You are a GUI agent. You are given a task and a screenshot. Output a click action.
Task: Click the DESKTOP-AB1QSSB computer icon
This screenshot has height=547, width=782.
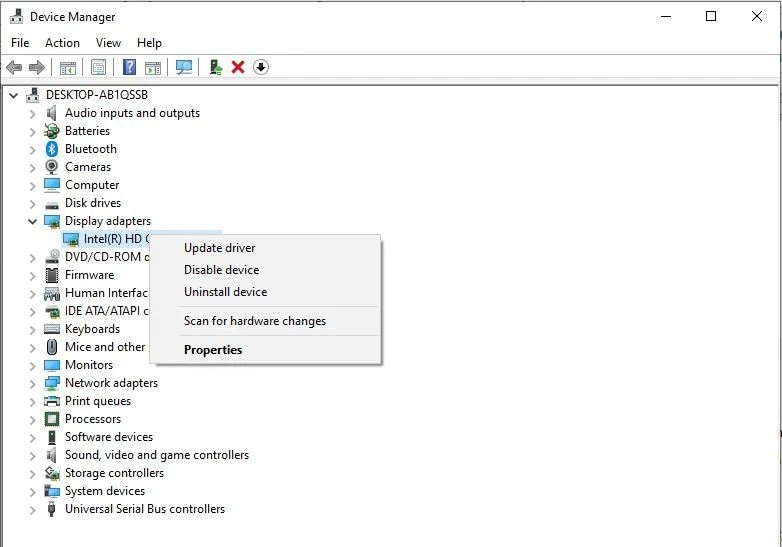(32, 94)
